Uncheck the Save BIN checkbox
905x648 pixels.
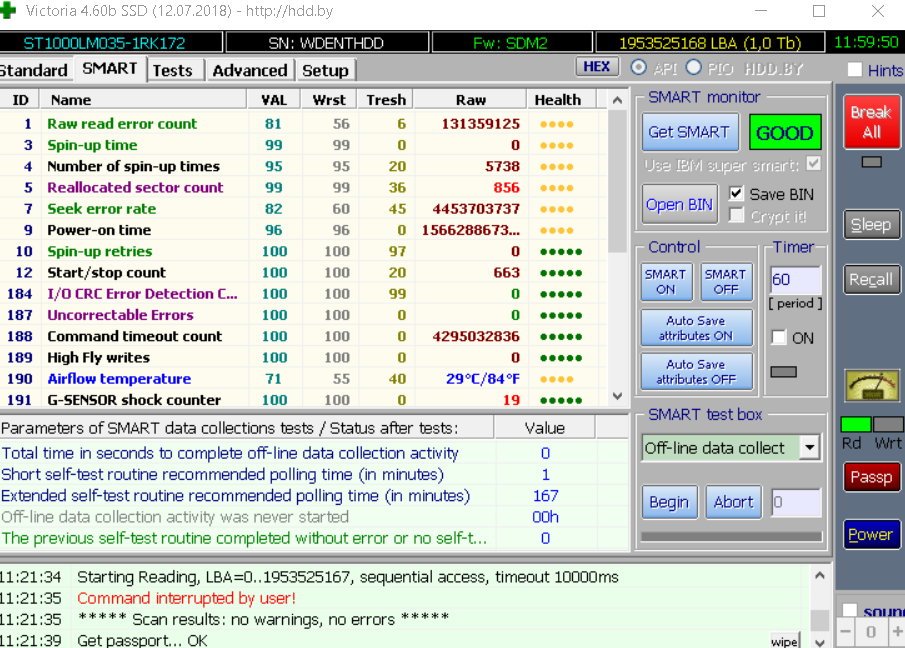point(737,194)
